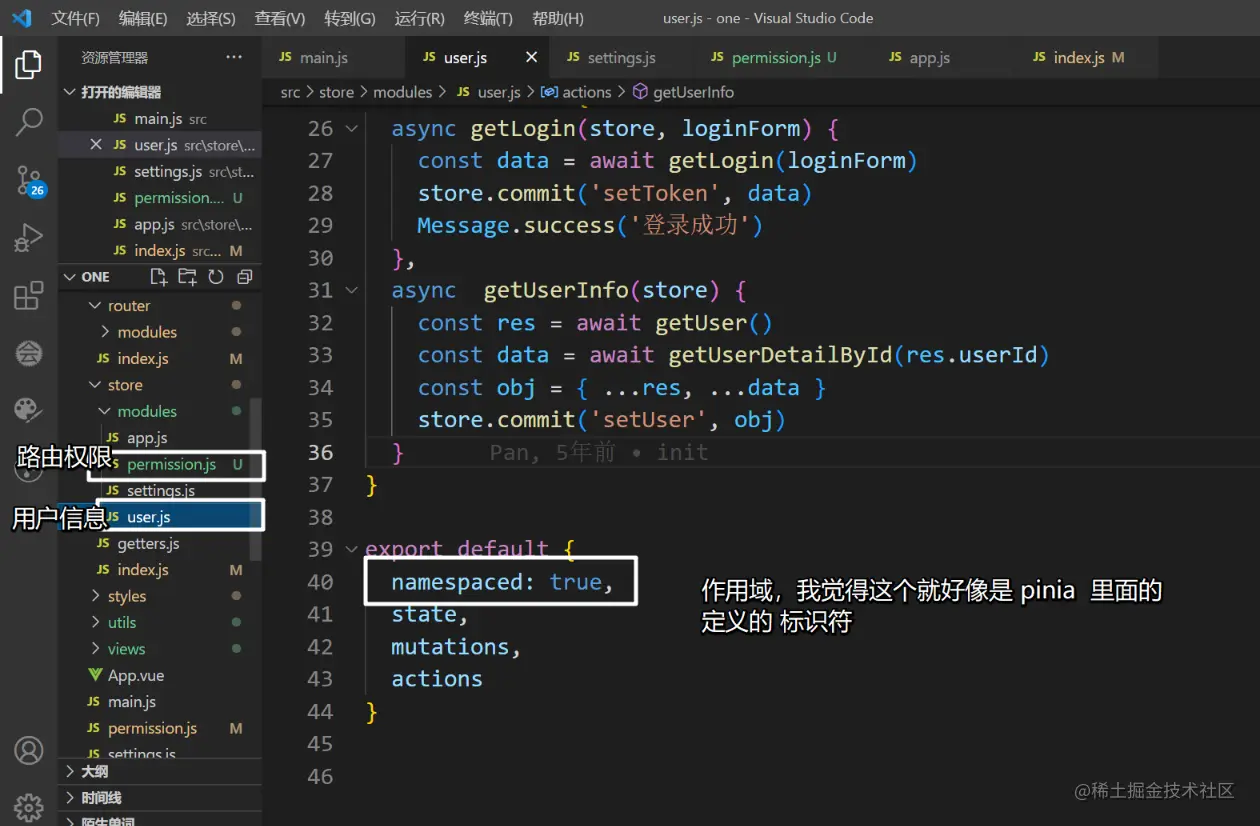This screenshot has height=826, width=1260.
Task: Open the Extensions view
Action: (x=29, y=295)
